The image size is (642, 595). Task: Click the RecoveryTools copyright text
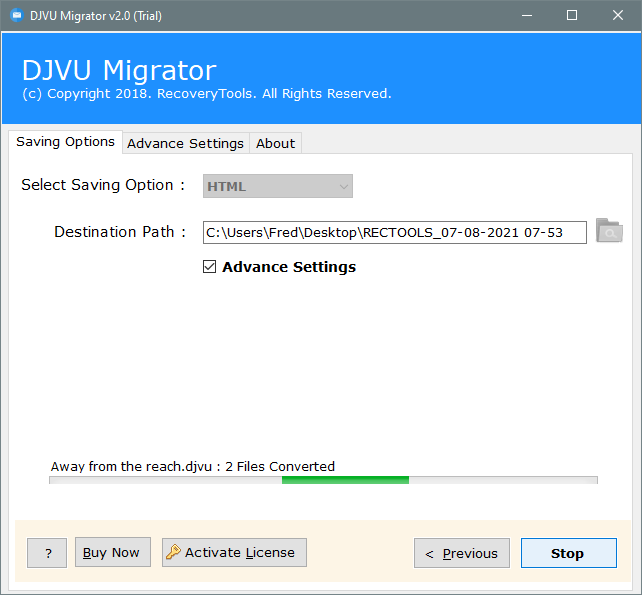click(207, 94)
